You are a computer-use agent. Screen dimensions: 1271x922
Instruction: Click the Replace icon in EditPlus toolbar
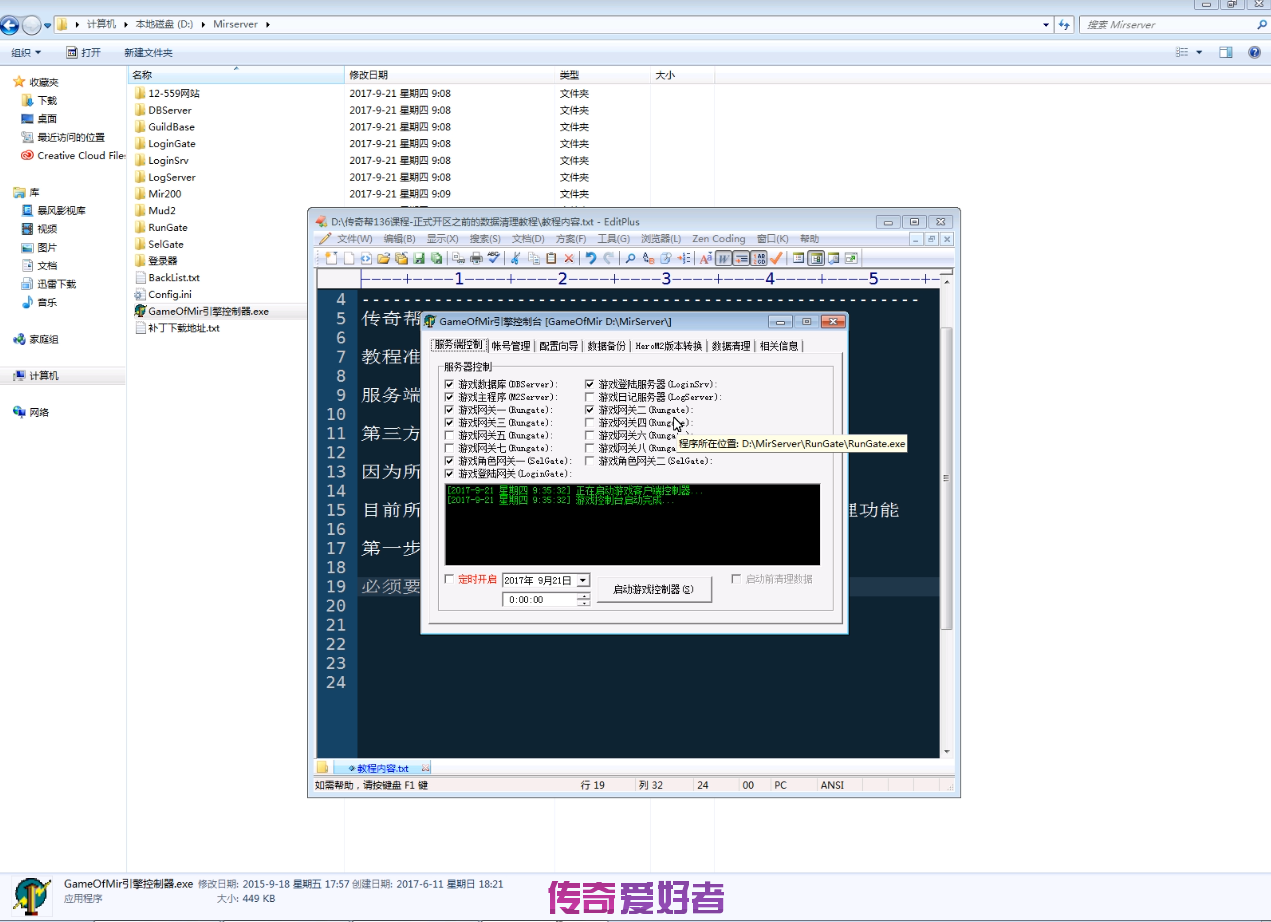click(x=648, y=258)
